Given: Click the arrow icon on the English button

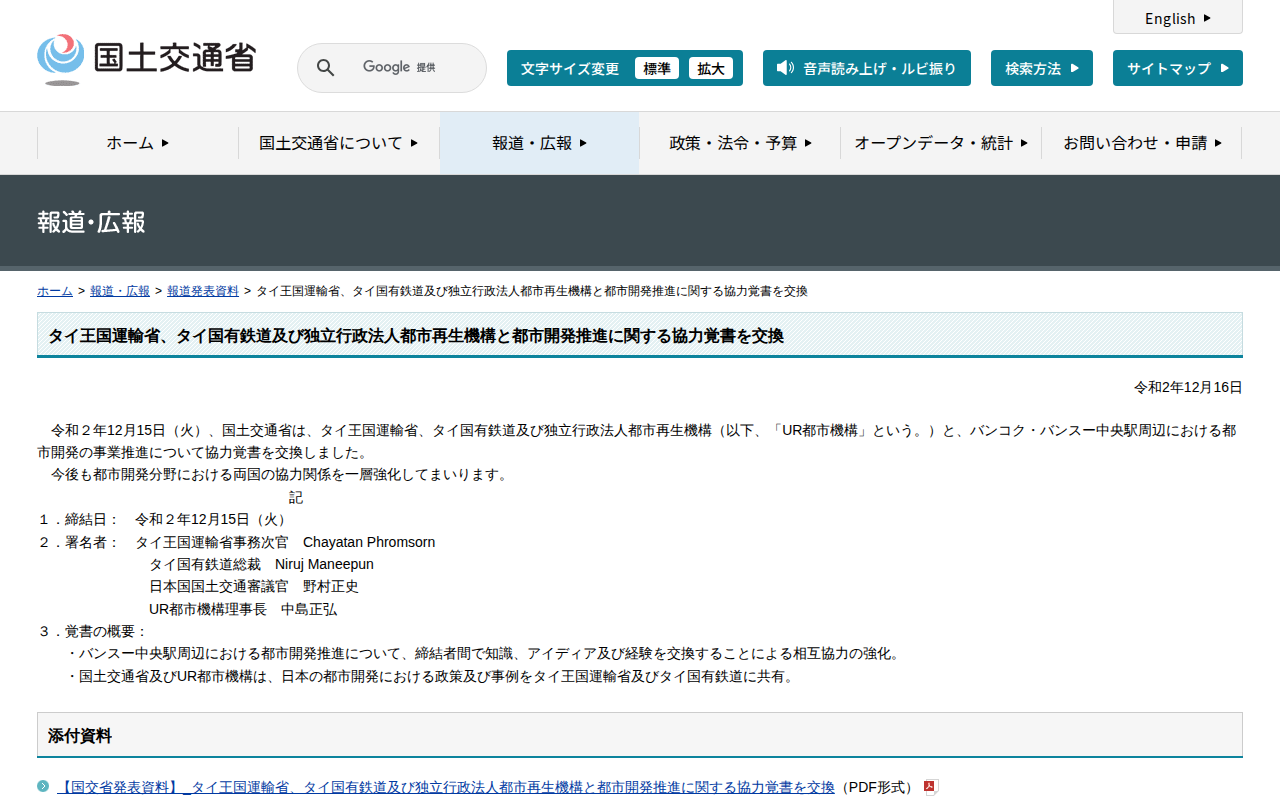Looking at the screenshot, I should (x=1207, y=18).
